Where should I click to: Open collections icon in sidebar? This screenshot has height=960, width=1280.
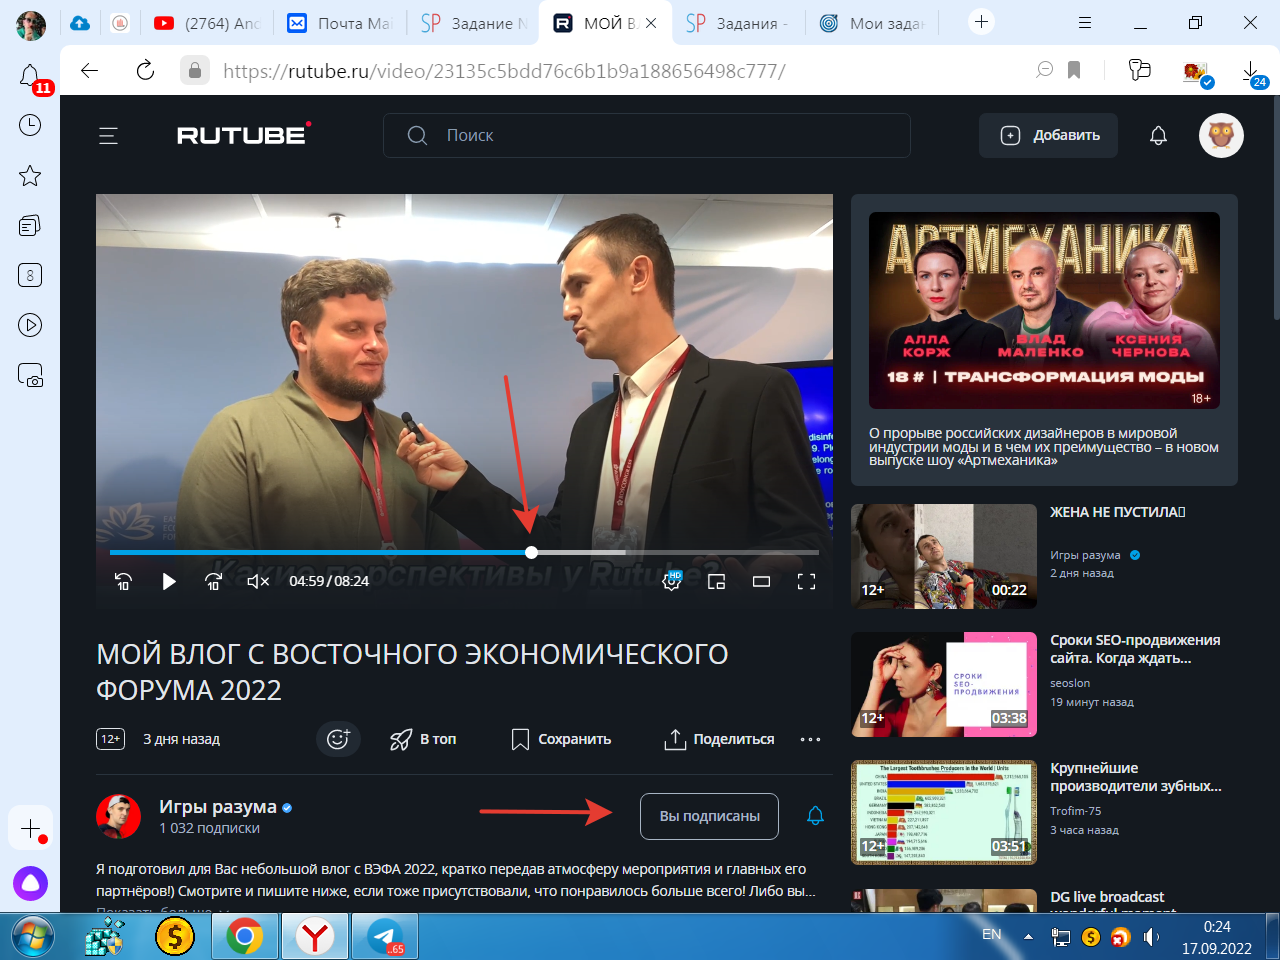(30, 225)
